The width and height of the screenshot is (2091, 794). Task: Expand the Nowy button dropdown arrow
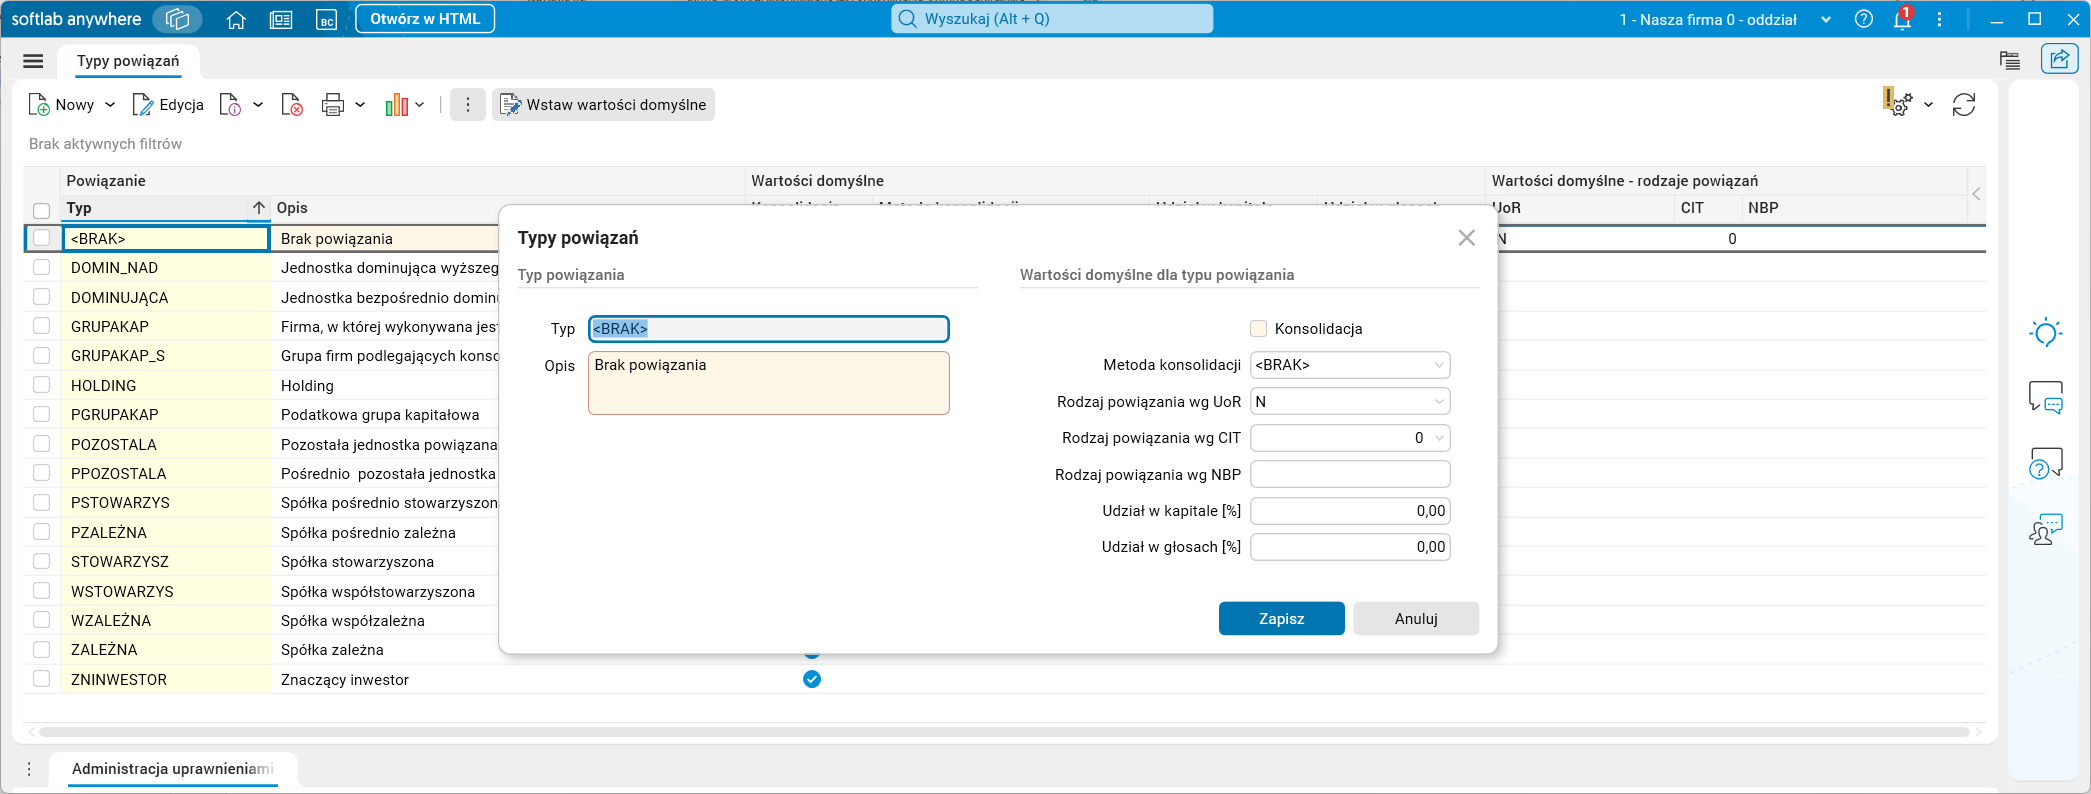point(110,105)
